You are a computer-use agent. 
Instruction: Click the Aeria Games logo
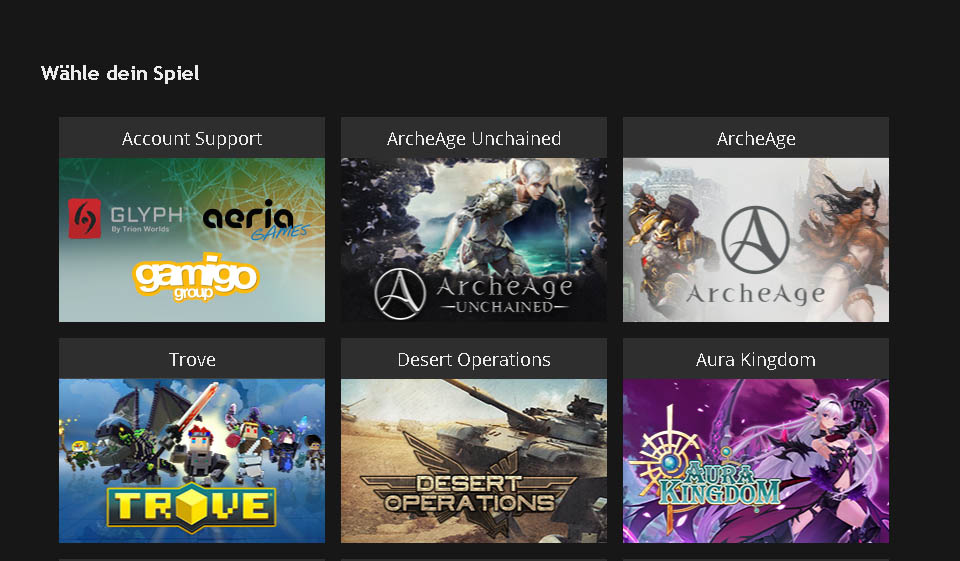(255, 219)
